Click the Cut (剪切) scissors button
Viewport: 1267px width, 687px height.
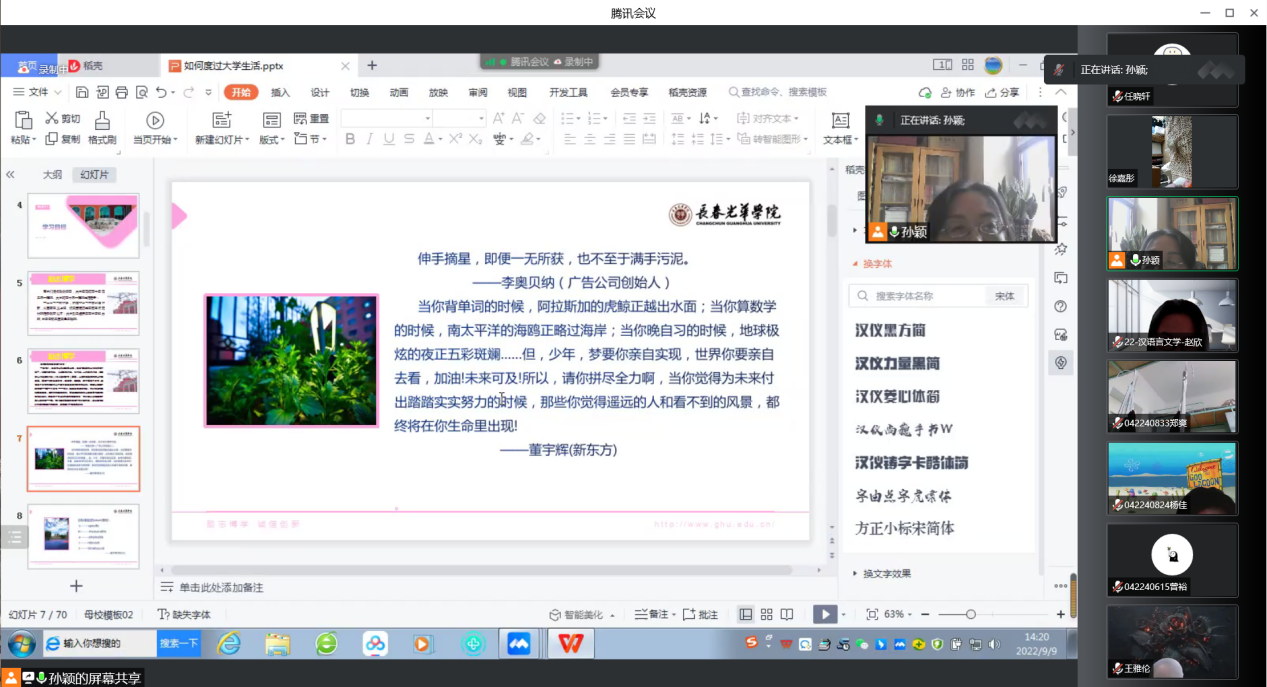click(62, 118)
